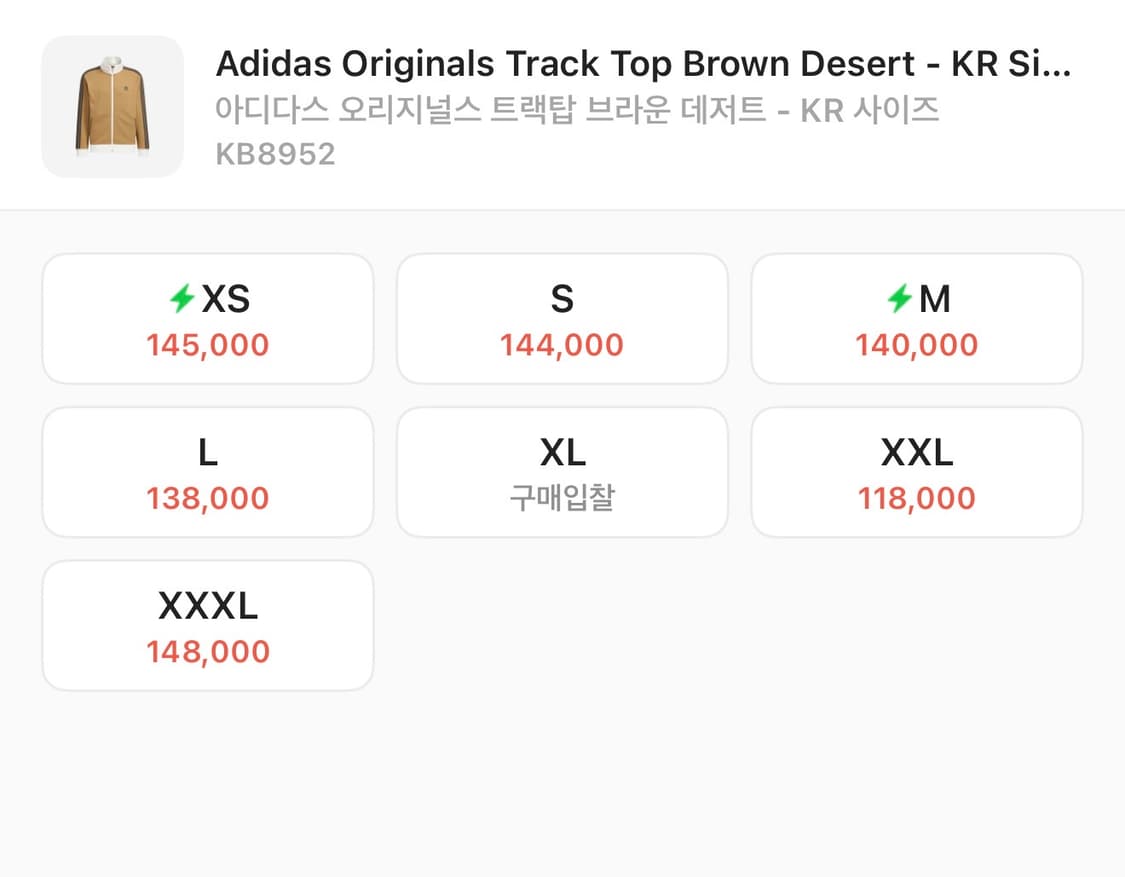Click the 구매입찰 label under XL
Screen dimensions: 1125x877
pyautogui.click(x=562, y=498)
